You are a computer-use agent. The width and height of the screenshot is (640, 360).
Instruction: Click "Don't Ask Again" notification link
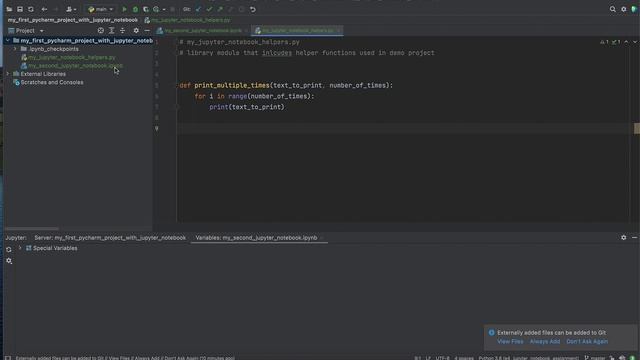point(587,341)
